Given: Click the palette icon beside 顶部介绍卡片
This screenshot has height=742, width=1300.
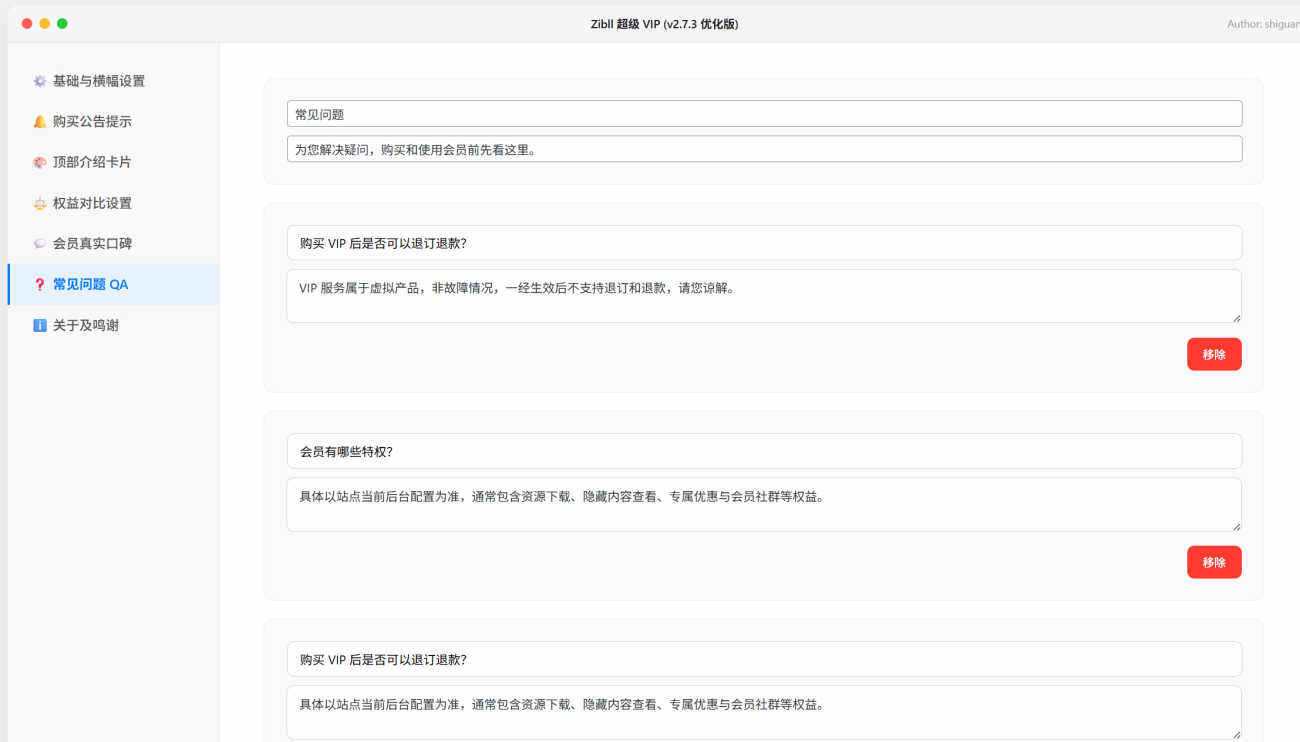Looking at the screenshot, I should tap(40, 162).
